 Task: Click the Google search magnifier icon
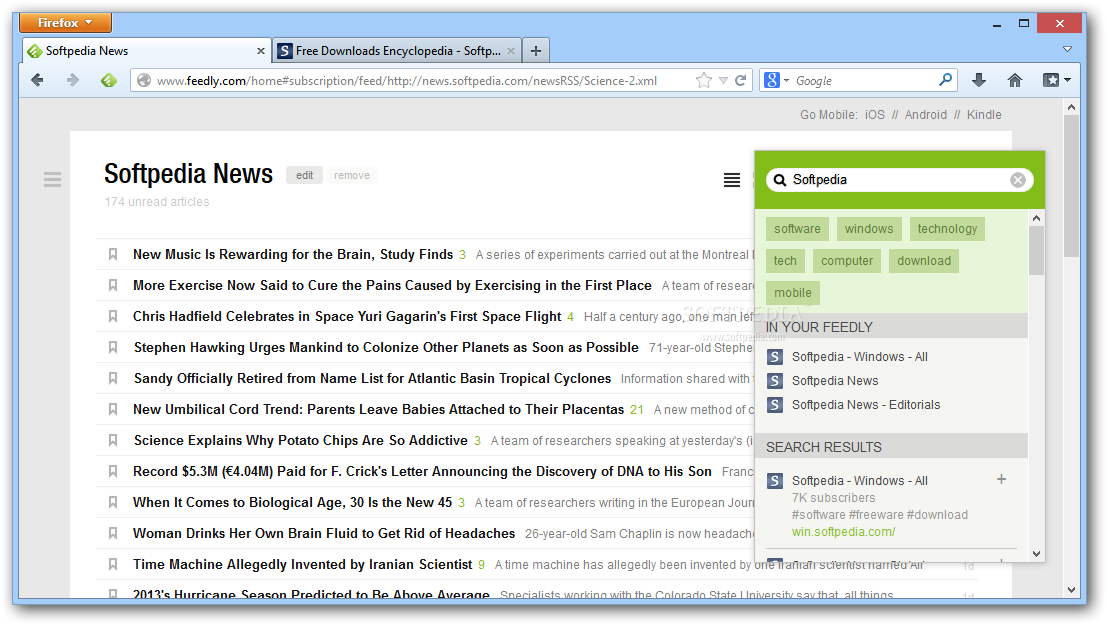(x=945, y=80)
